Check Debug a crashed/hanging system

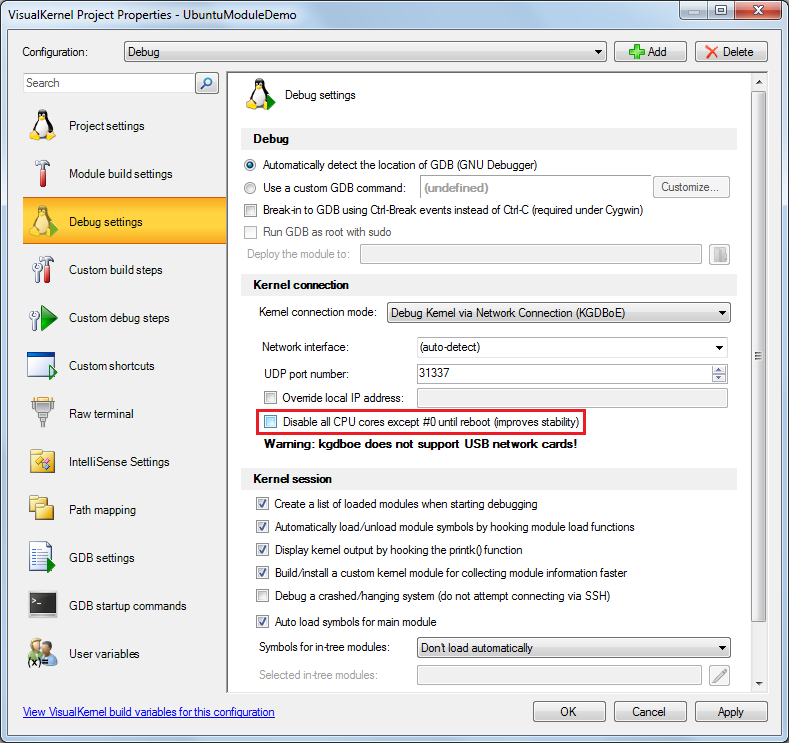[262, 596]
